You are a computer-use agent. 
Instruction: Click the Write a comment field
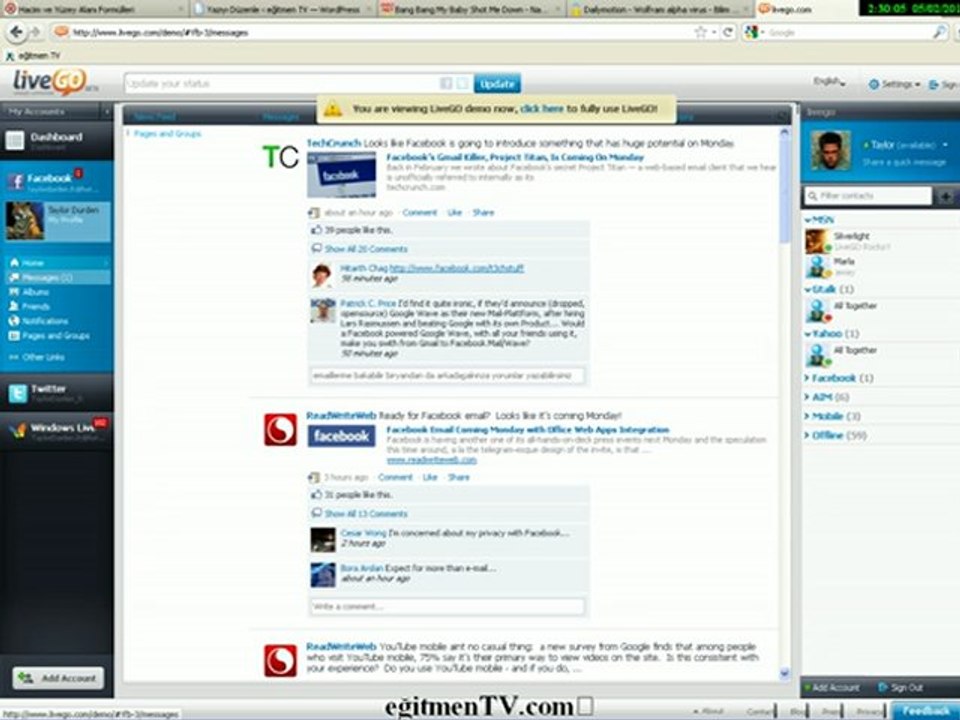pyautogui.click(x=447, y=607)
